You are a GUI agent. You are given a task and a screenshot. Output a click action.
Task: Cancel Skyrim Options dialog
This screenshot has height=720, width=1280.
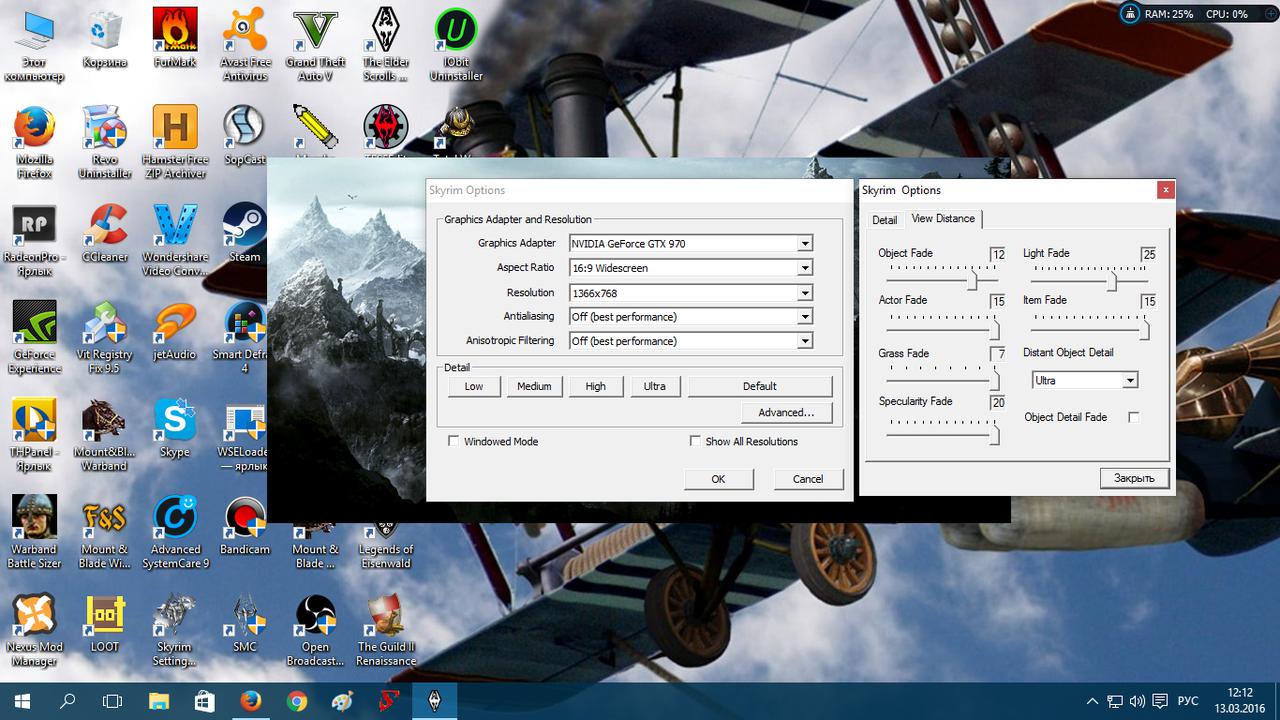[x=808, y=479]
